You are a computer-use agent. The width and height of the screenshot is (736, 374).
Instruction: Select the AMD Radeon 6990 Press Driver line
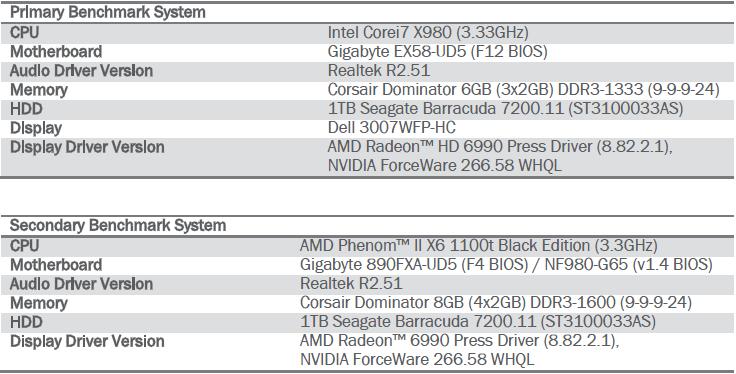click(x=460, y=341)
